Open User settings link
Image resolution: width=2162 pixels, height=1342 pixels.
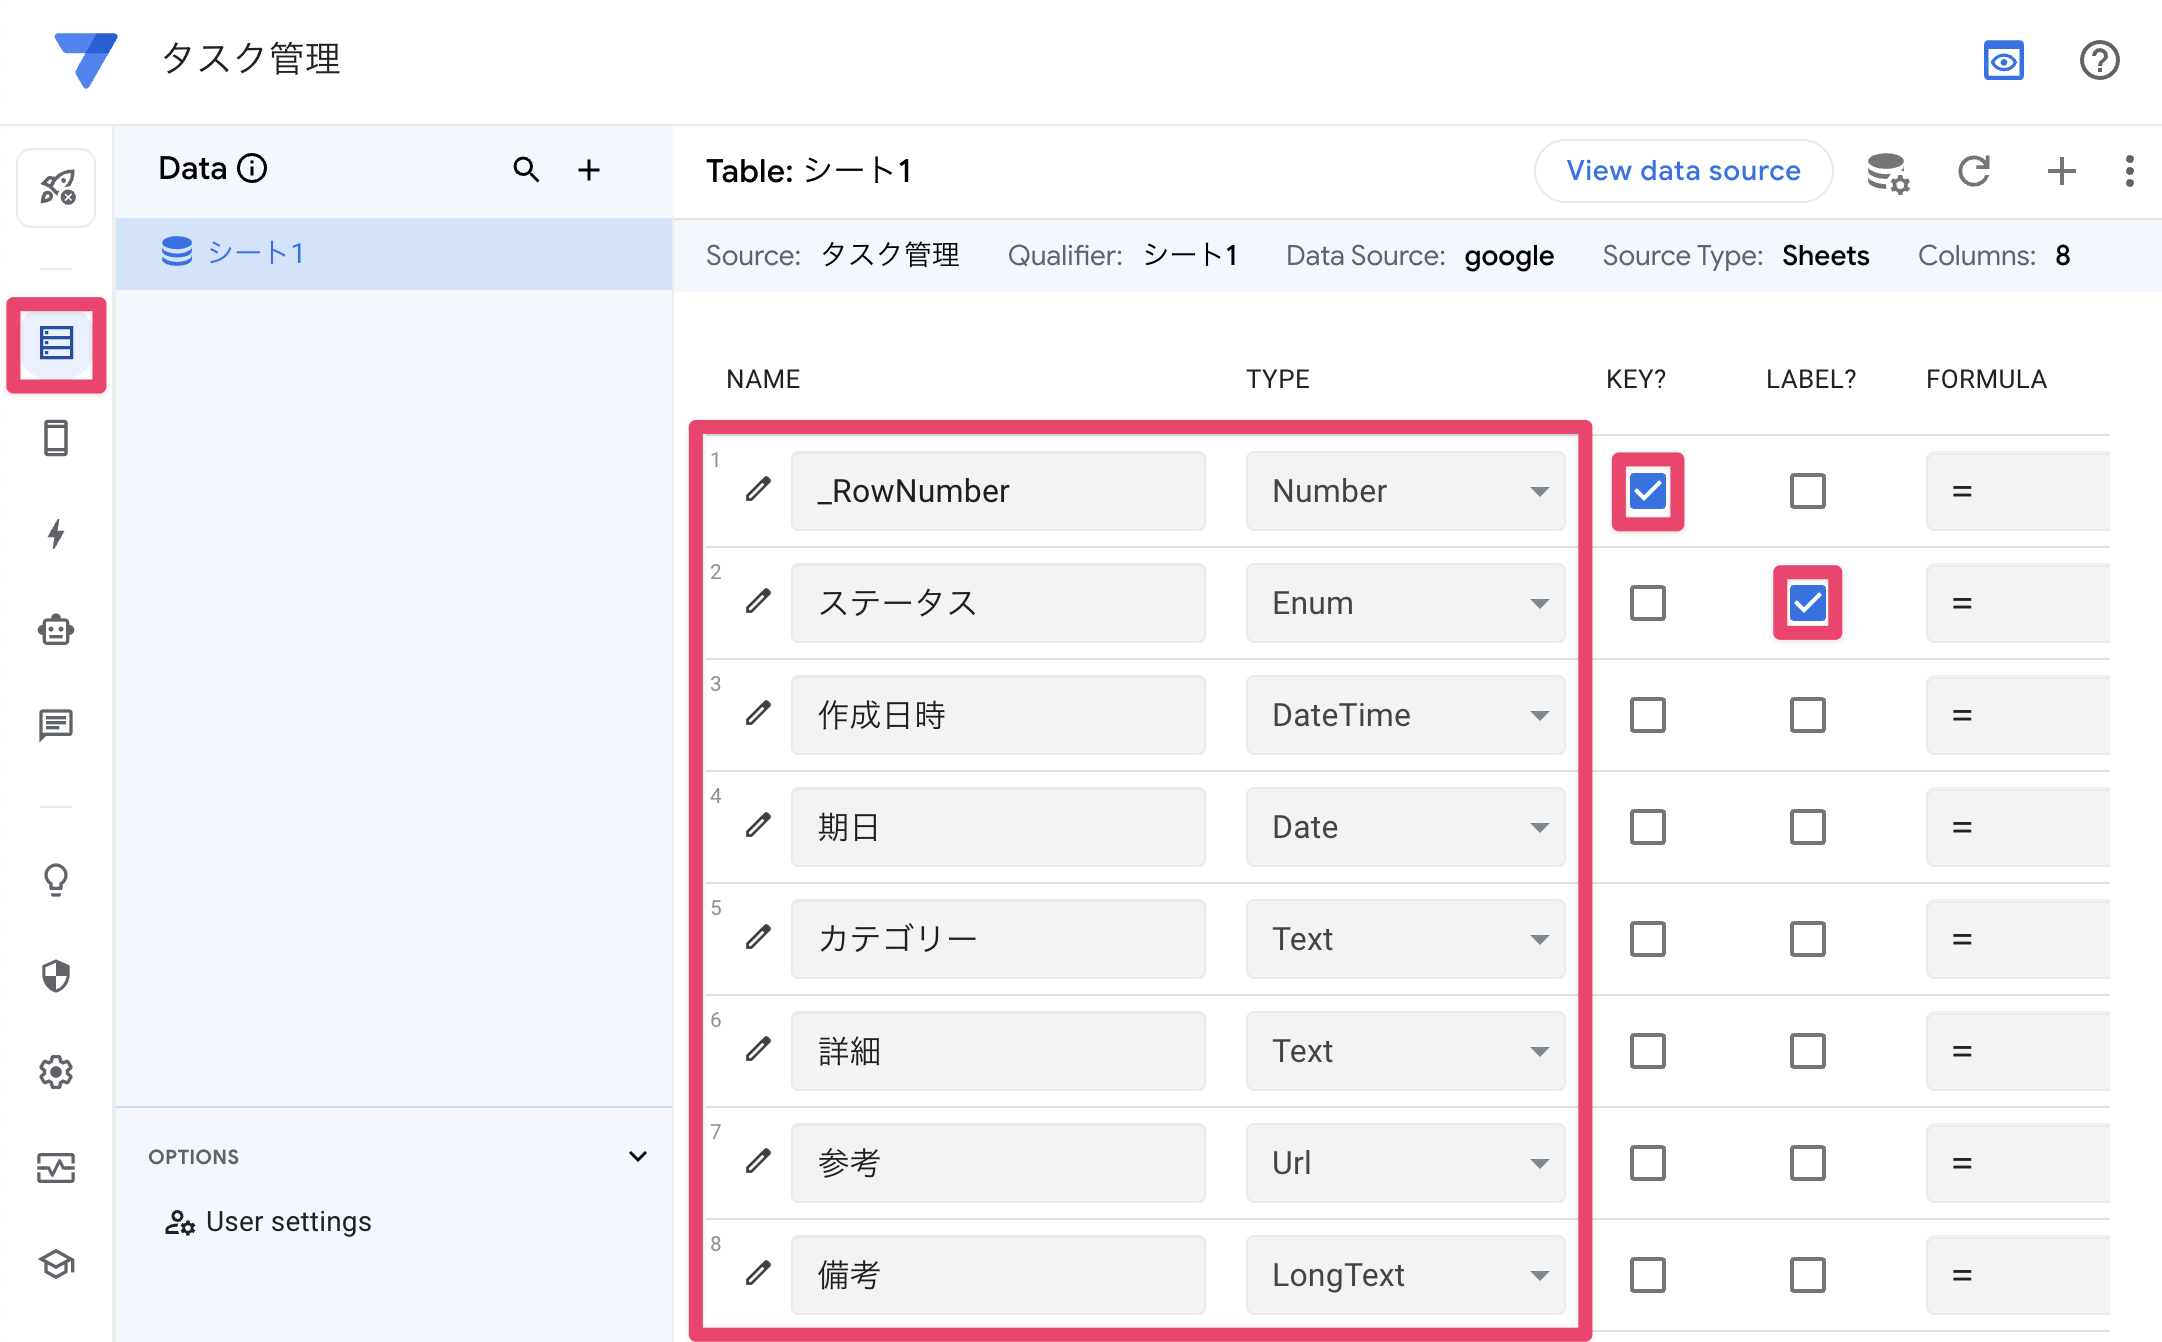click(x=288, y=1222)
